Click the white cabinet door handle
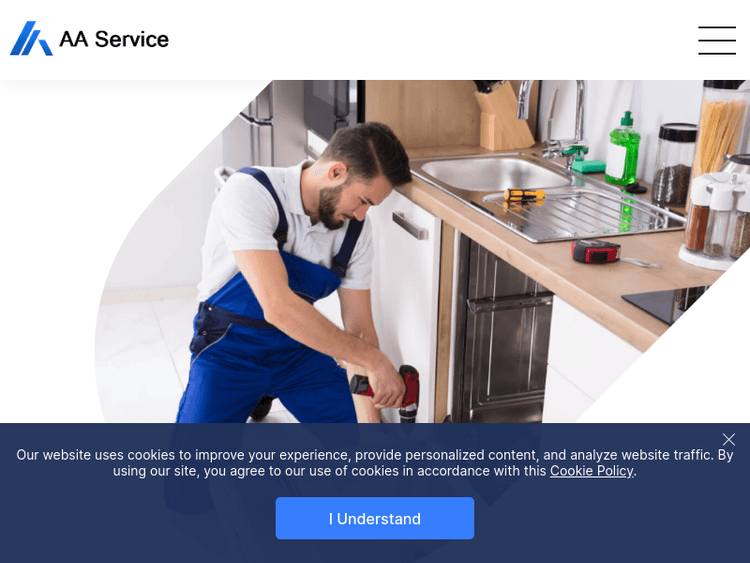The height and width of the screenshot is (563, 750). click(x=409, y=225)
